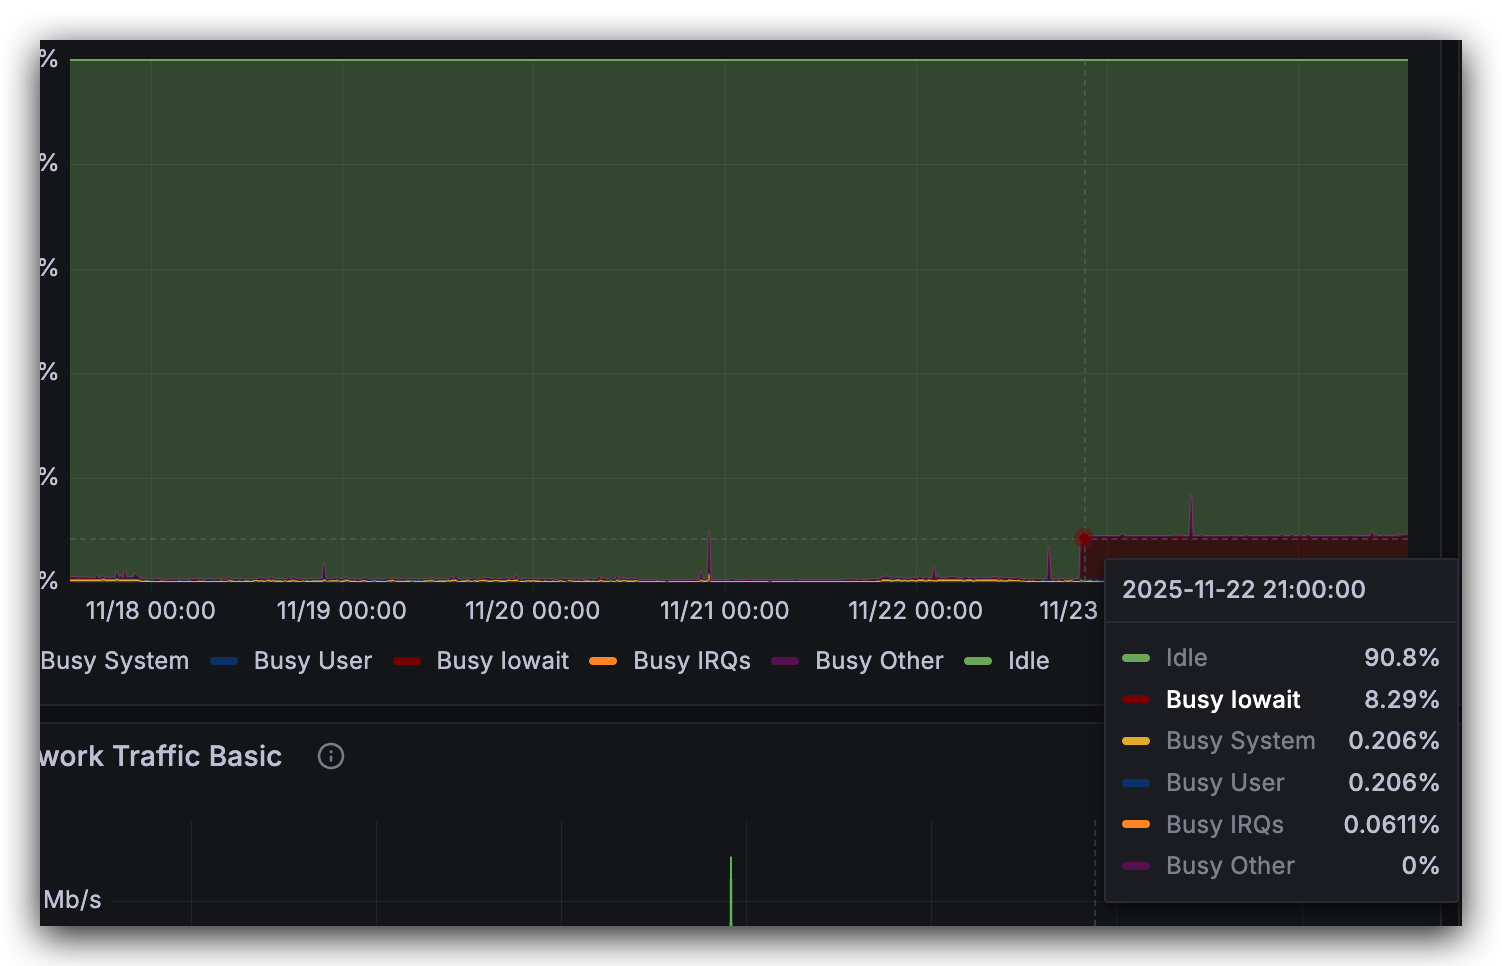The width and height of the screenshot is (1502, 966).
Task: Toggle the Busy Iowait legend series
Action: point(502,661)
